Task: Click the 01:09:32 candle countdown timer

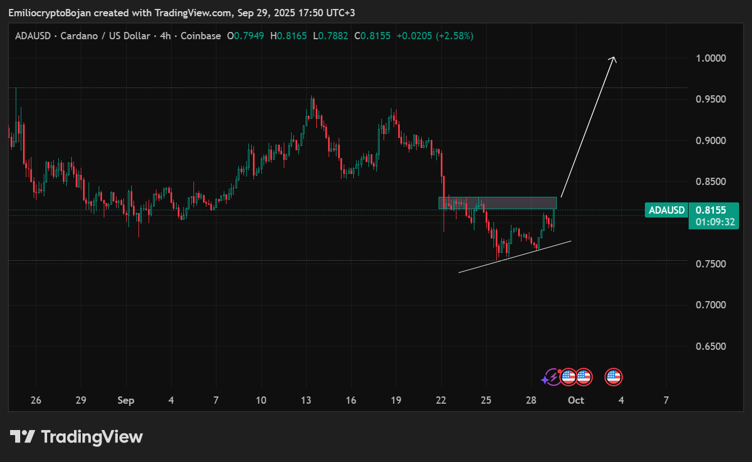Action: point(715,222)
